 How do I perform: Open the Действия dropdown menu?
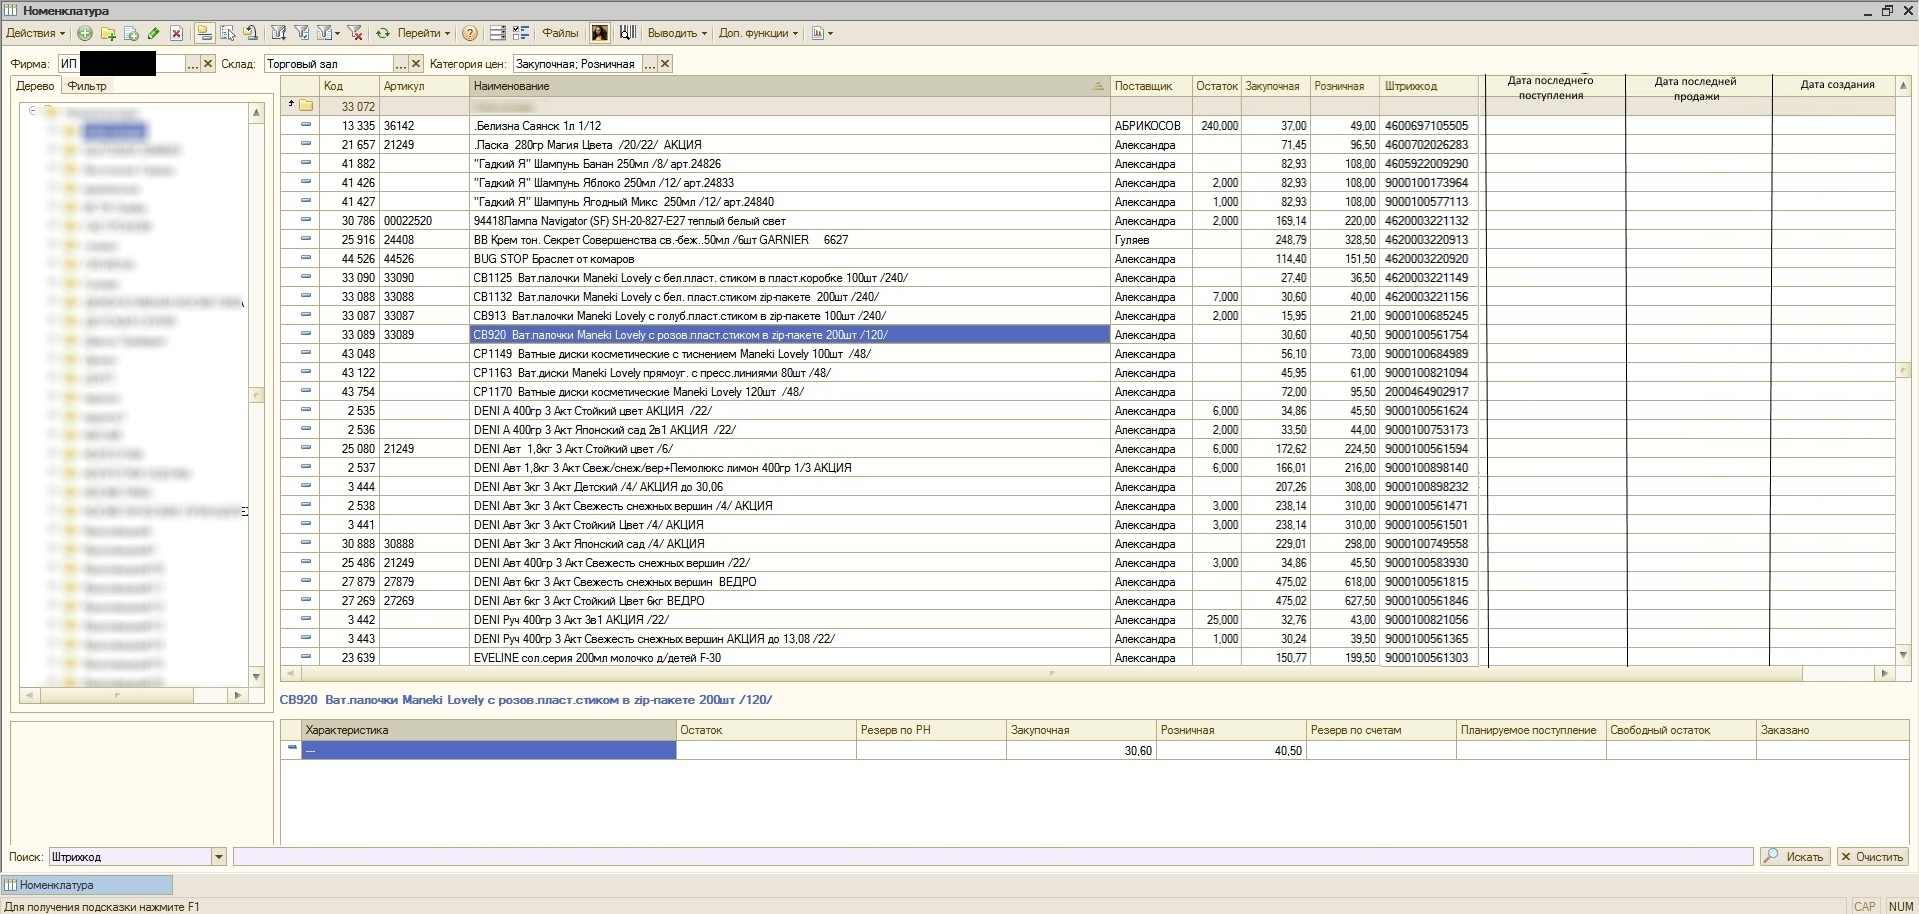click(35, 33)
